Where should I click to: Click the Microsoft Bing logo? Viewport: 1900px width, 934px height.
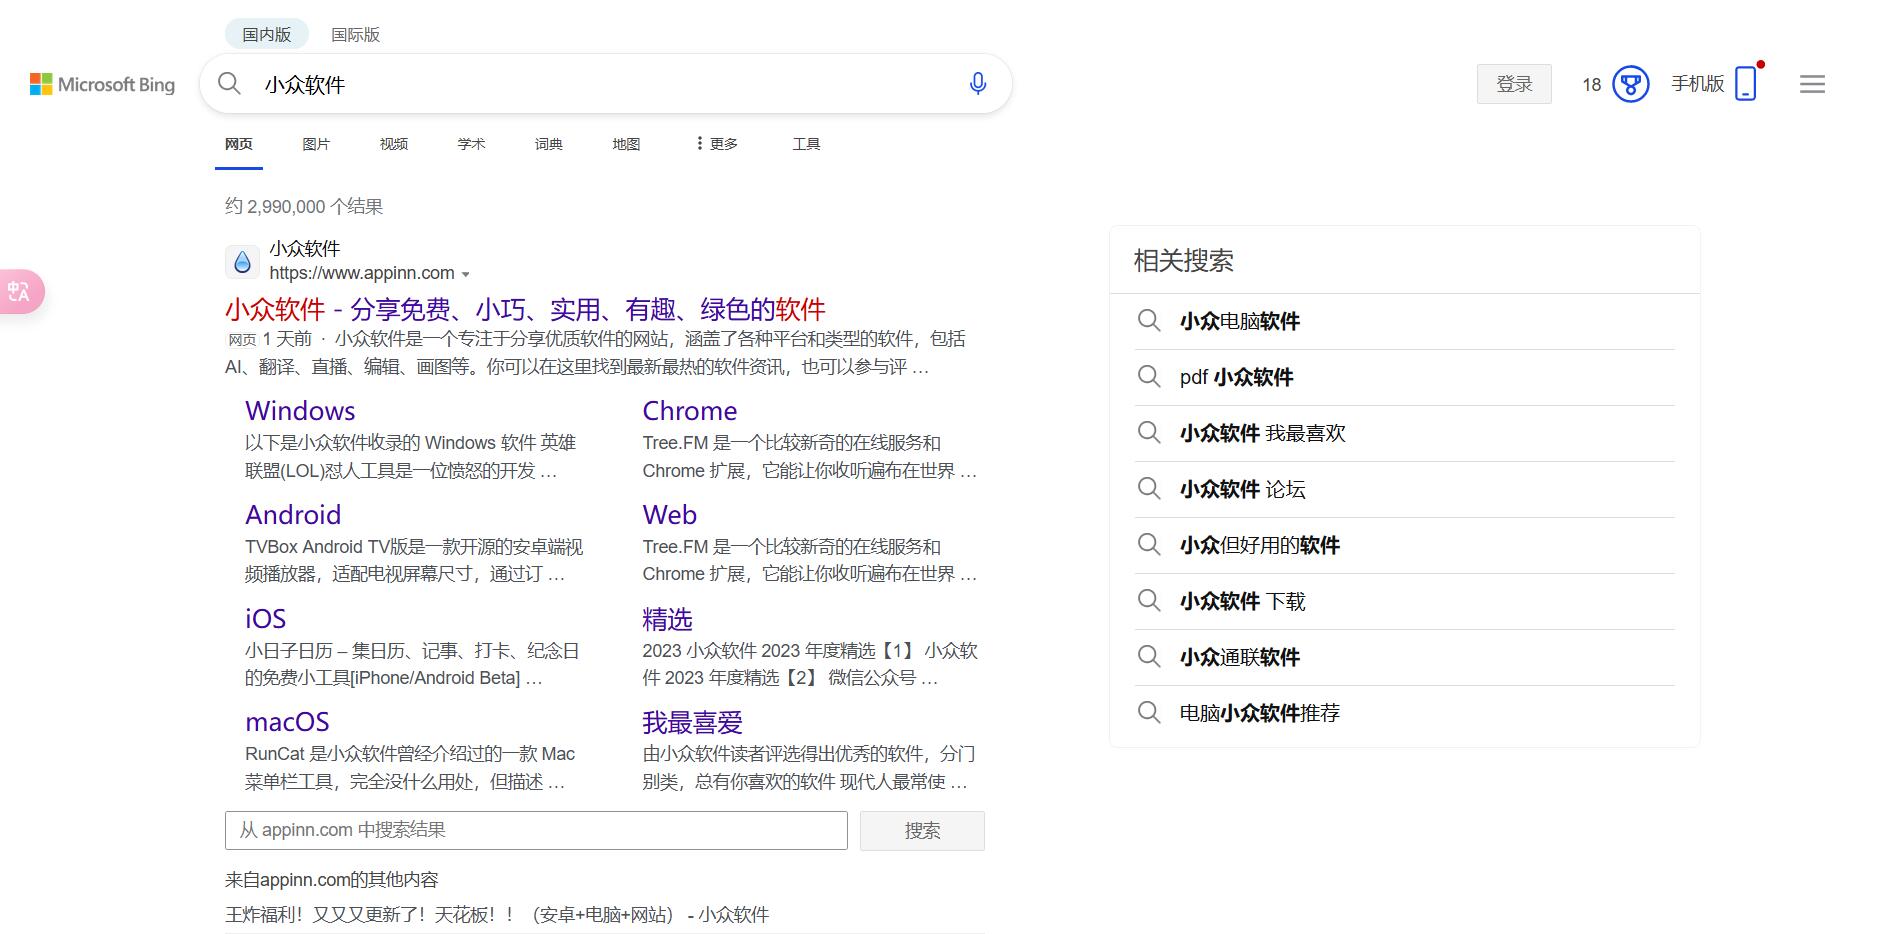[102, 85]
